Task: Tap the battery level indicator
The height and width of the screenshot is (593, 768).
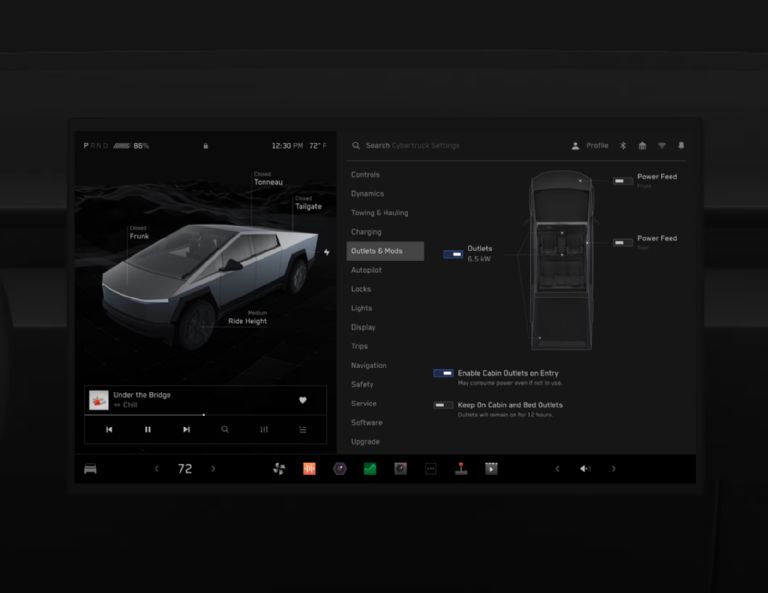Action: 131,145
